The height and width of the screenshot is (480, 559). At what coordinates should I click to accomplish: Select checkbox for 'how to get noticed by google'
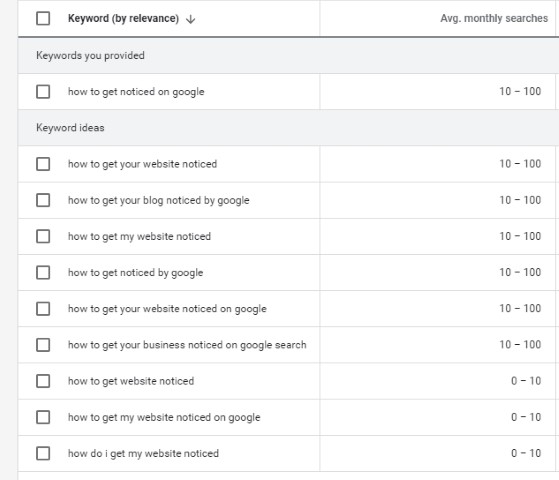[x=43, y=272]
